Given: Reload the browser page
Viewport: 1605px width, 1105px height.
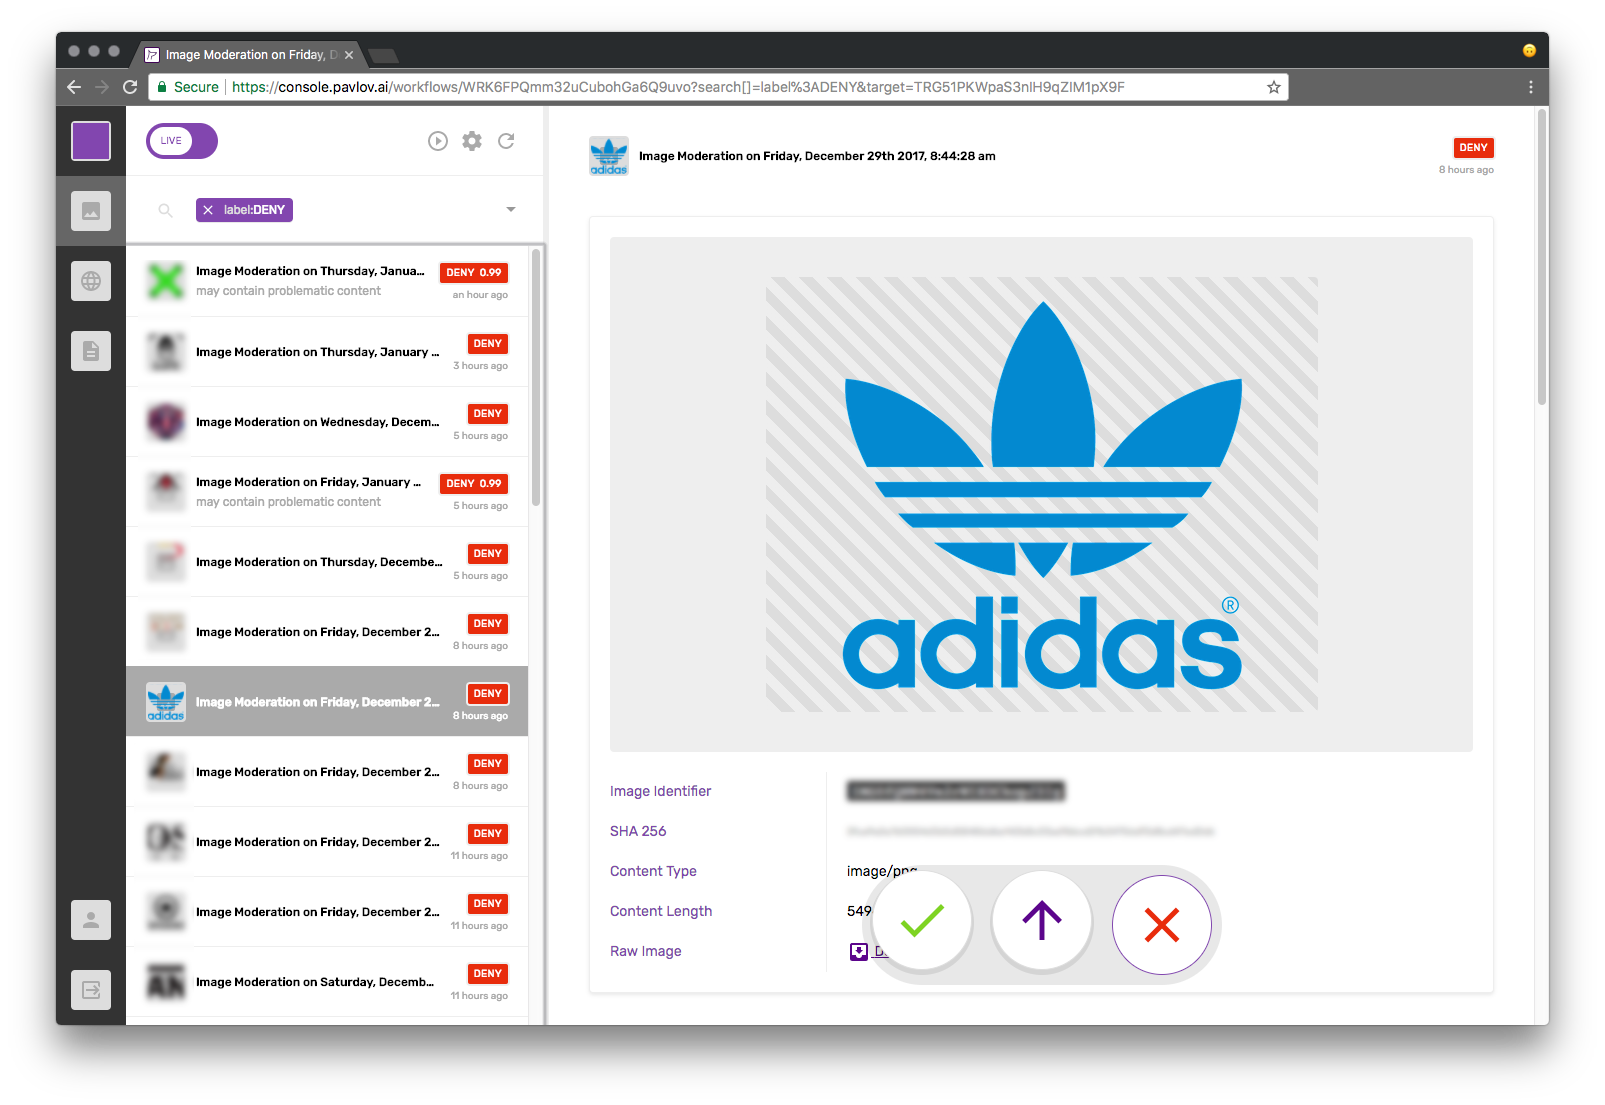Looking at the screenshot, I should tap(130, 87).
